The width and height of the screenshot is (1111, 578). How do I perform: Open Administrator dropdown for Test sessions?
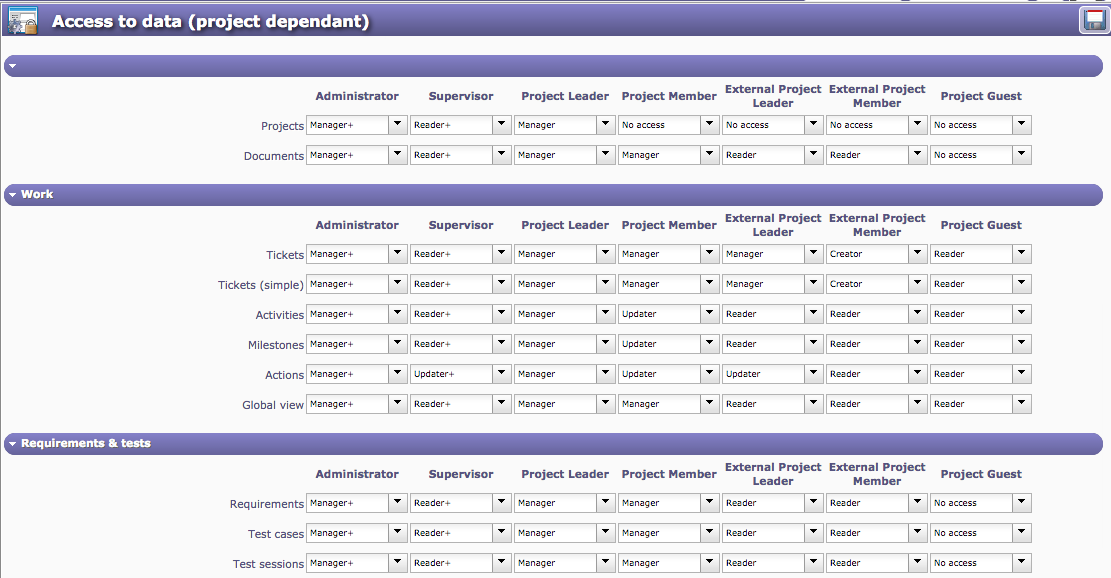[x=397, y=563]
